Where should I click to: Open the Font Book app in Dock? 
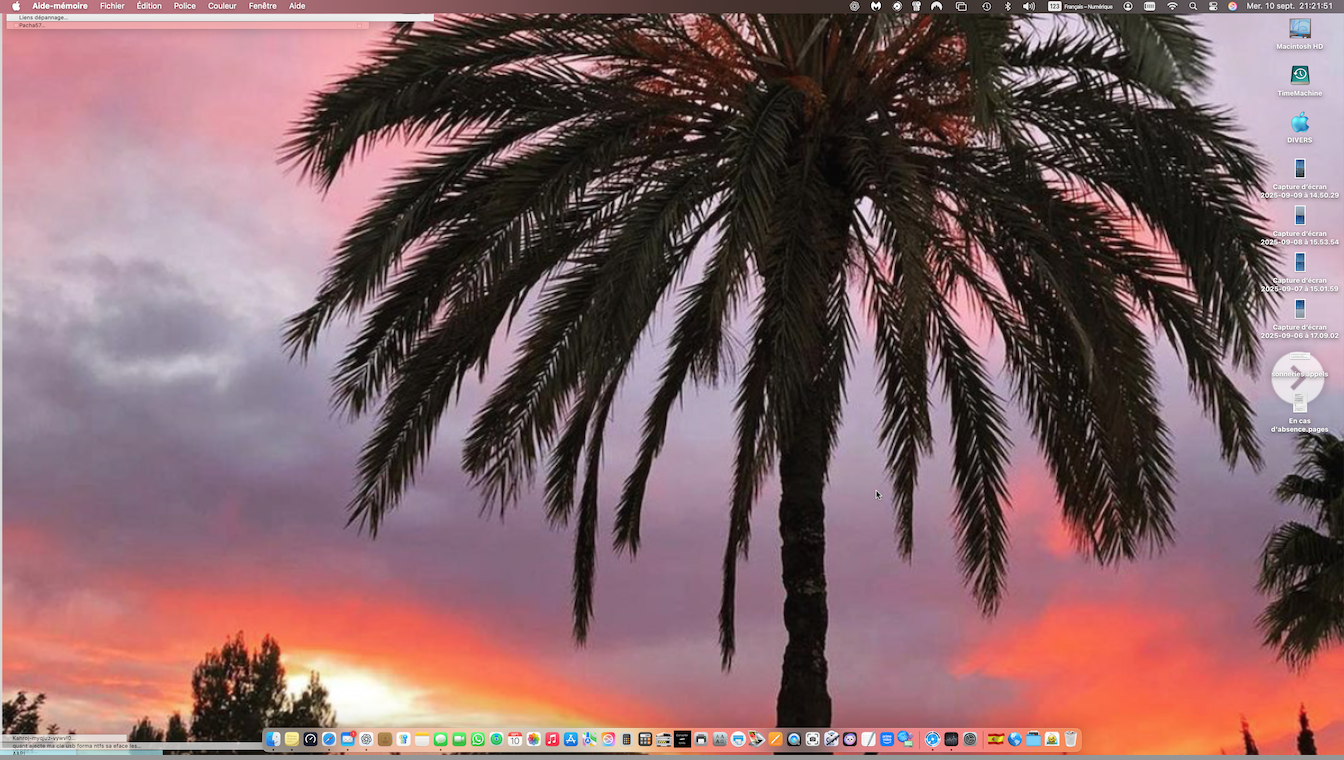[719, 739]
